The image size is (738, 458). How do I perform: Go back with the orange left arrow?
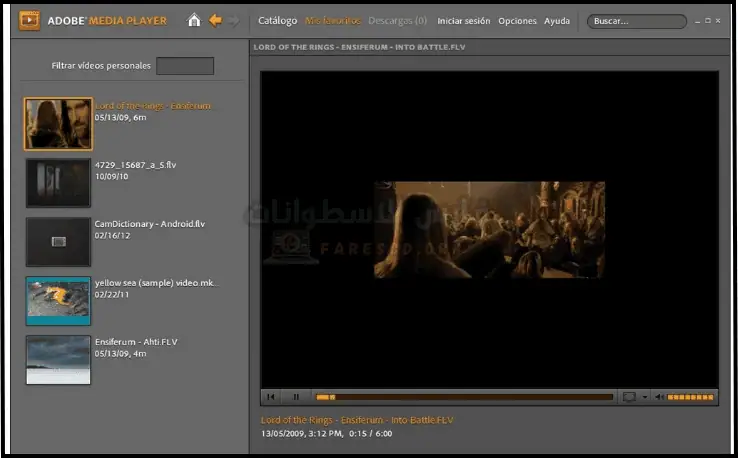(215, 20)
